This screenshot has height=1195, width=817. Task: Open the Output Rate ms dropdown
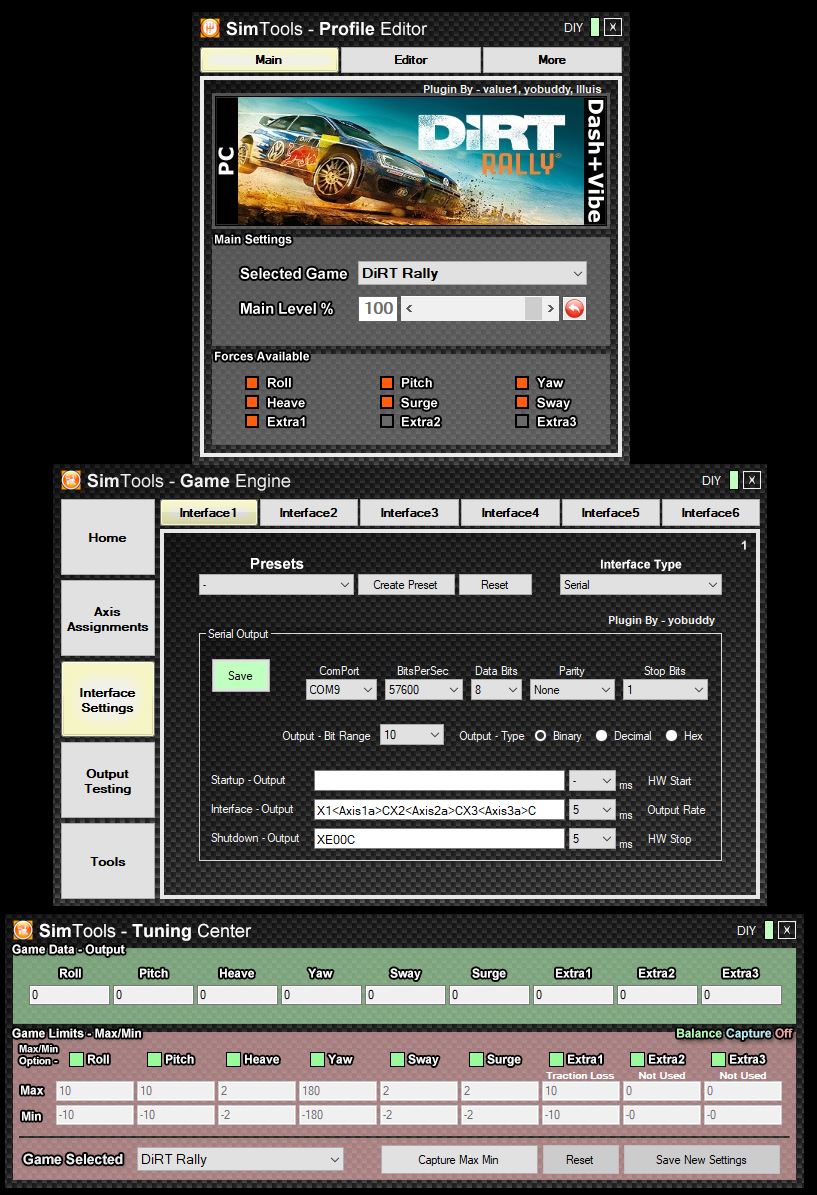click(x=592, y=809)
